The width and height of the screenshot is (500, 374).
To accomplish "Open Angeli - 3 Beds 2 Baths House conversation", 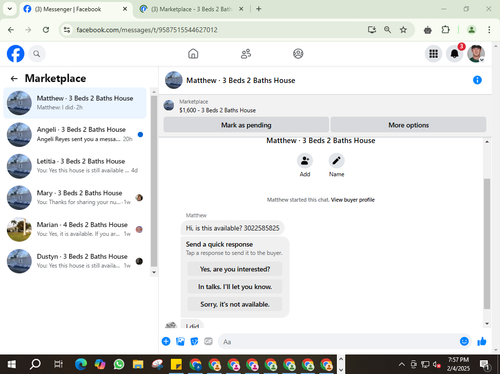I will point(75,134).
